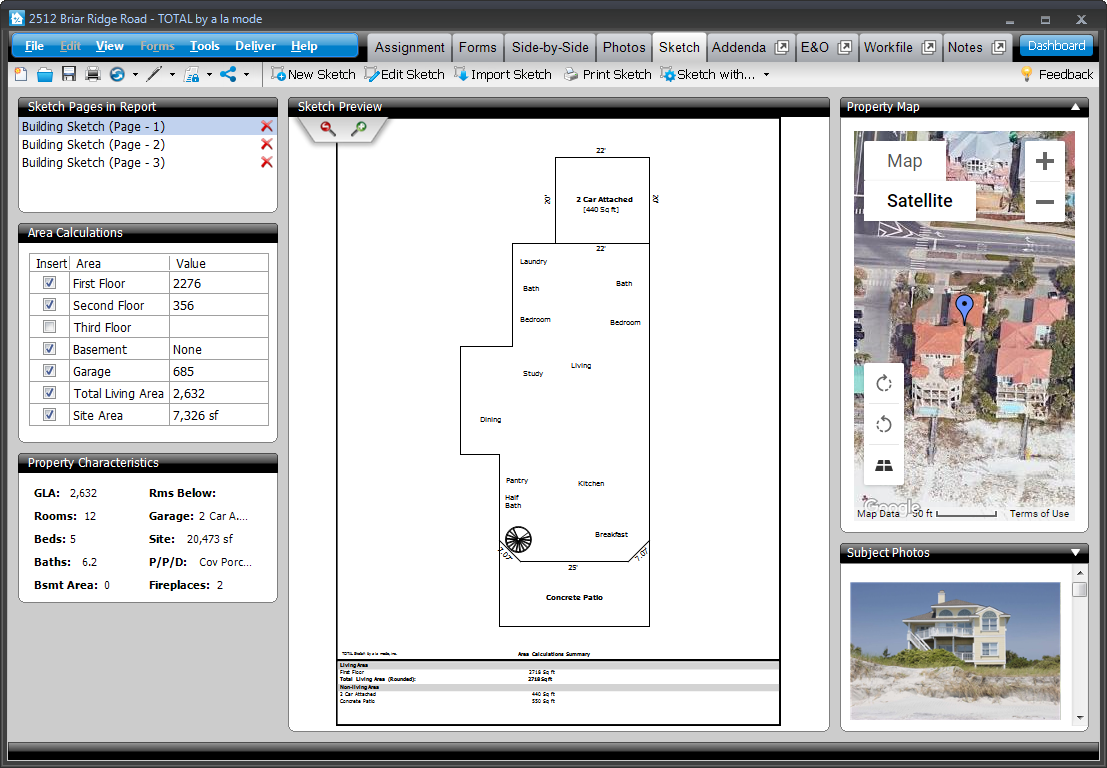Click the Import Sketch button

[502, 74]
